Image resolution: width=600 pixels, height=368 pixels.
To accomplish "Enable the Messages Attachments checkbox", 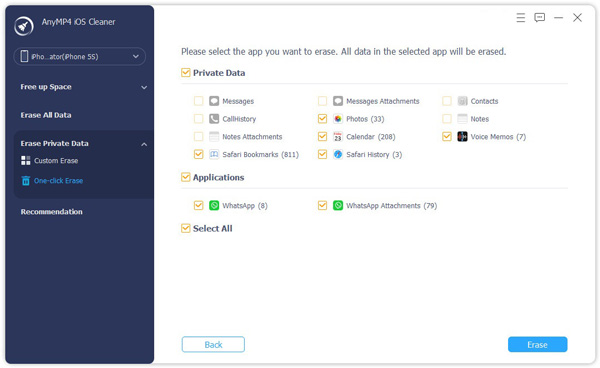I will (323, 101).
